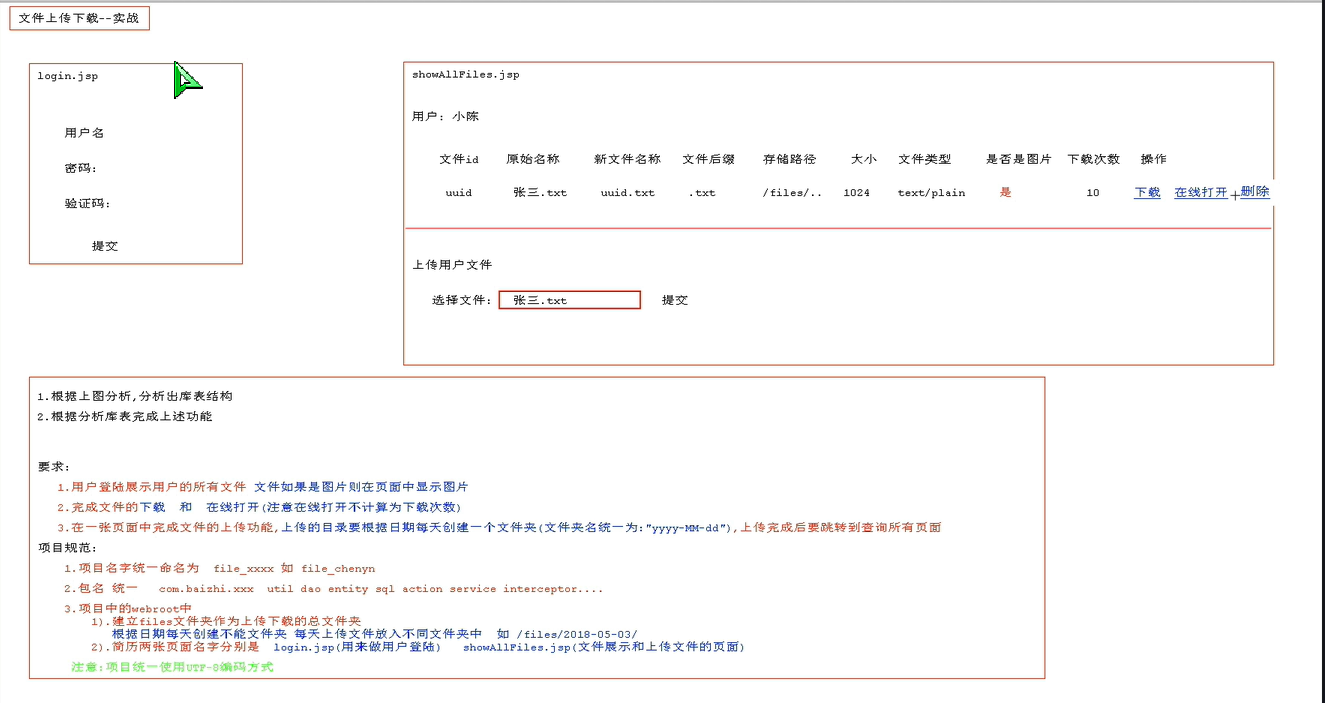The height and width of the screenshot is (703, 1325).
Task: Click the 下载次数 column header
Action: coord(1093,159)
